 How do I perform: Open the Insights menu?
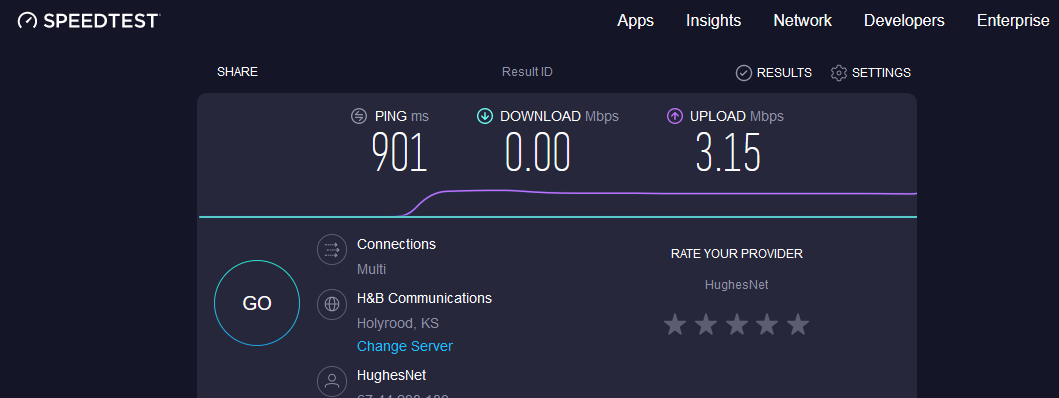point(713,21)
